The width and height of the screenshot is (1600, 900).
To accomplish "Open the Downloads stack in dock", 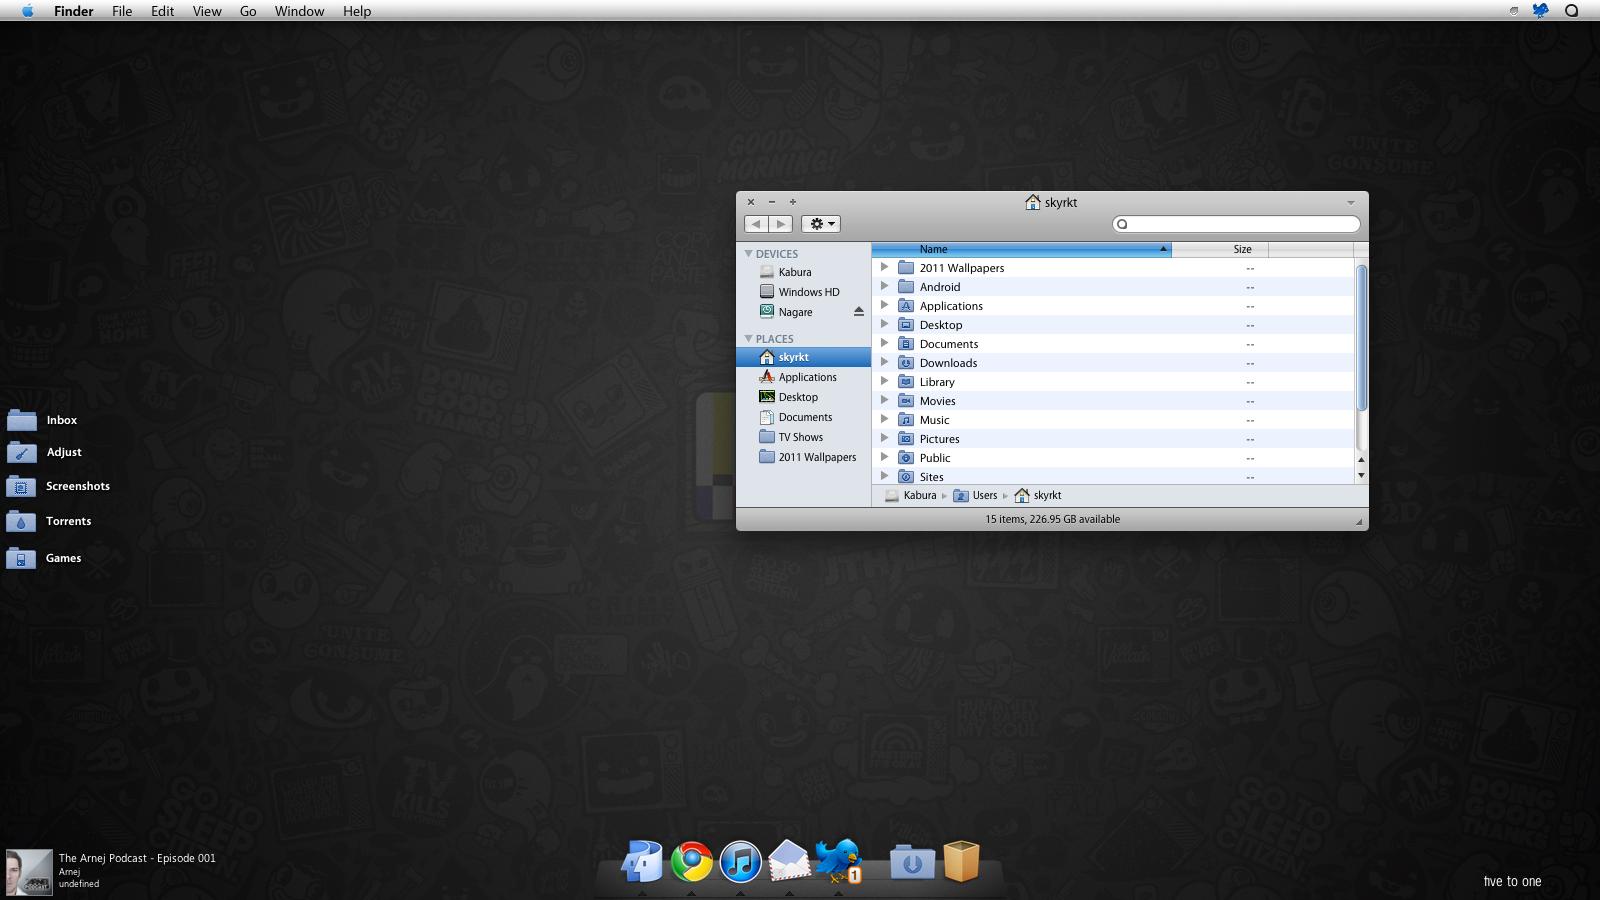I will [x=912, y=862].
